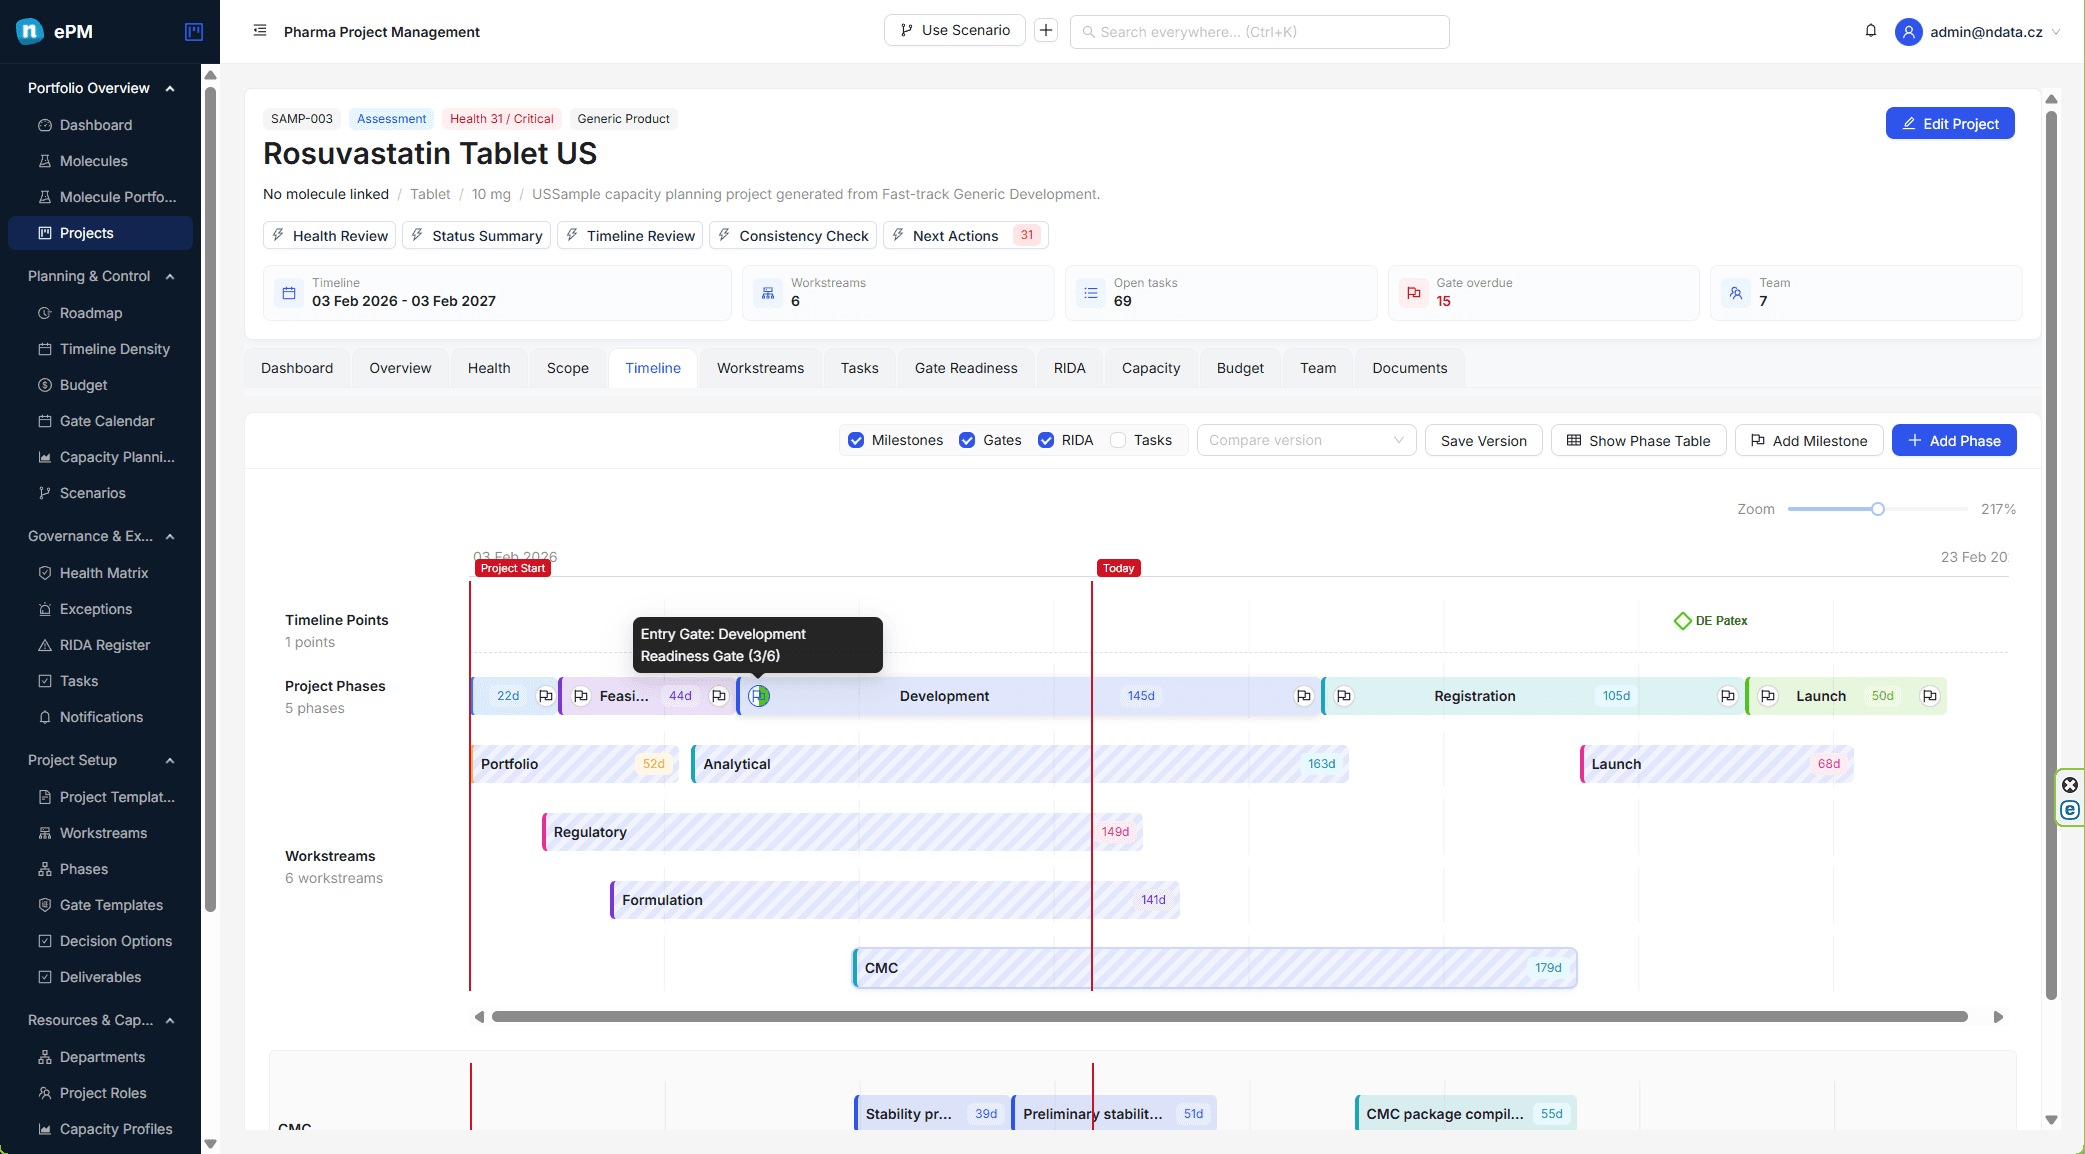Click the Development phase exit gate flag
This screenshot has height=1154, width=2085.
(1303, 696)
